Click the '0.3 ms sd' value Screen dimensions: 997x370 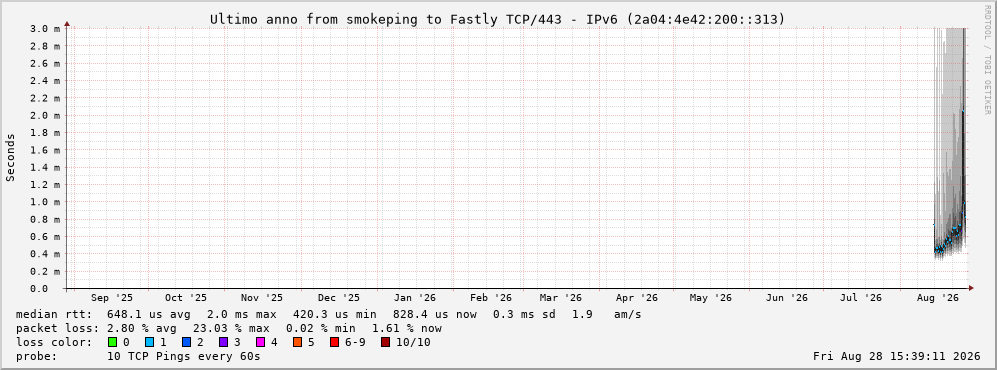(x=526, y=315)
